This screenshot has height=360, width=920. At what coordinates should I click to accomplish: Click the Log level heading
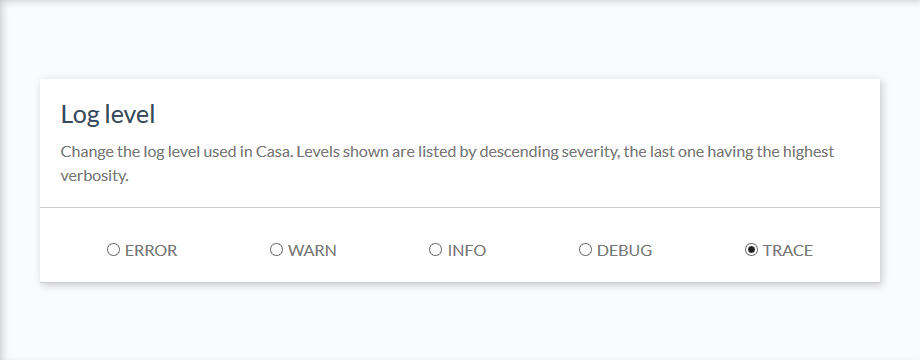(108, 114)
